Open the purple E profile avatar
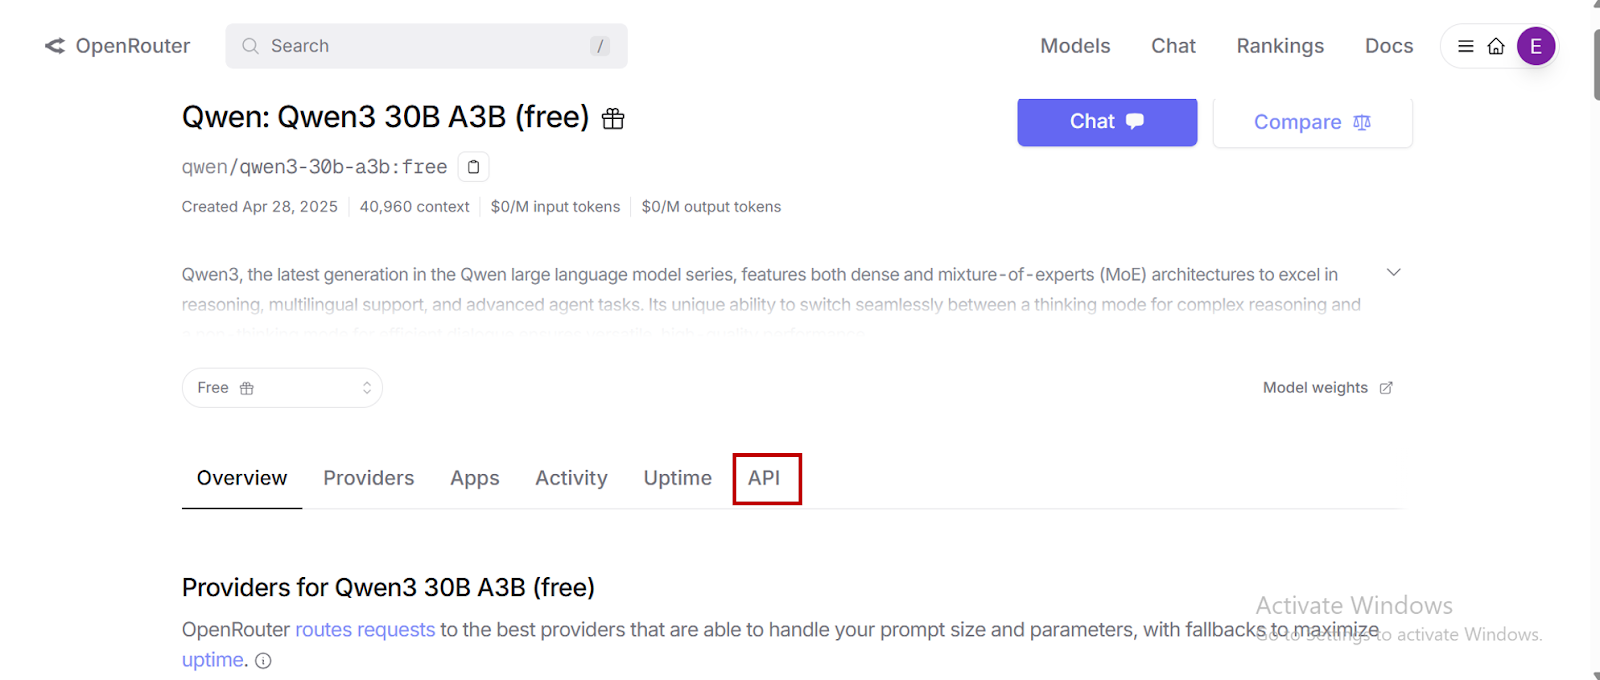The image size is (1600, 680). click(x=1536, y=46)
